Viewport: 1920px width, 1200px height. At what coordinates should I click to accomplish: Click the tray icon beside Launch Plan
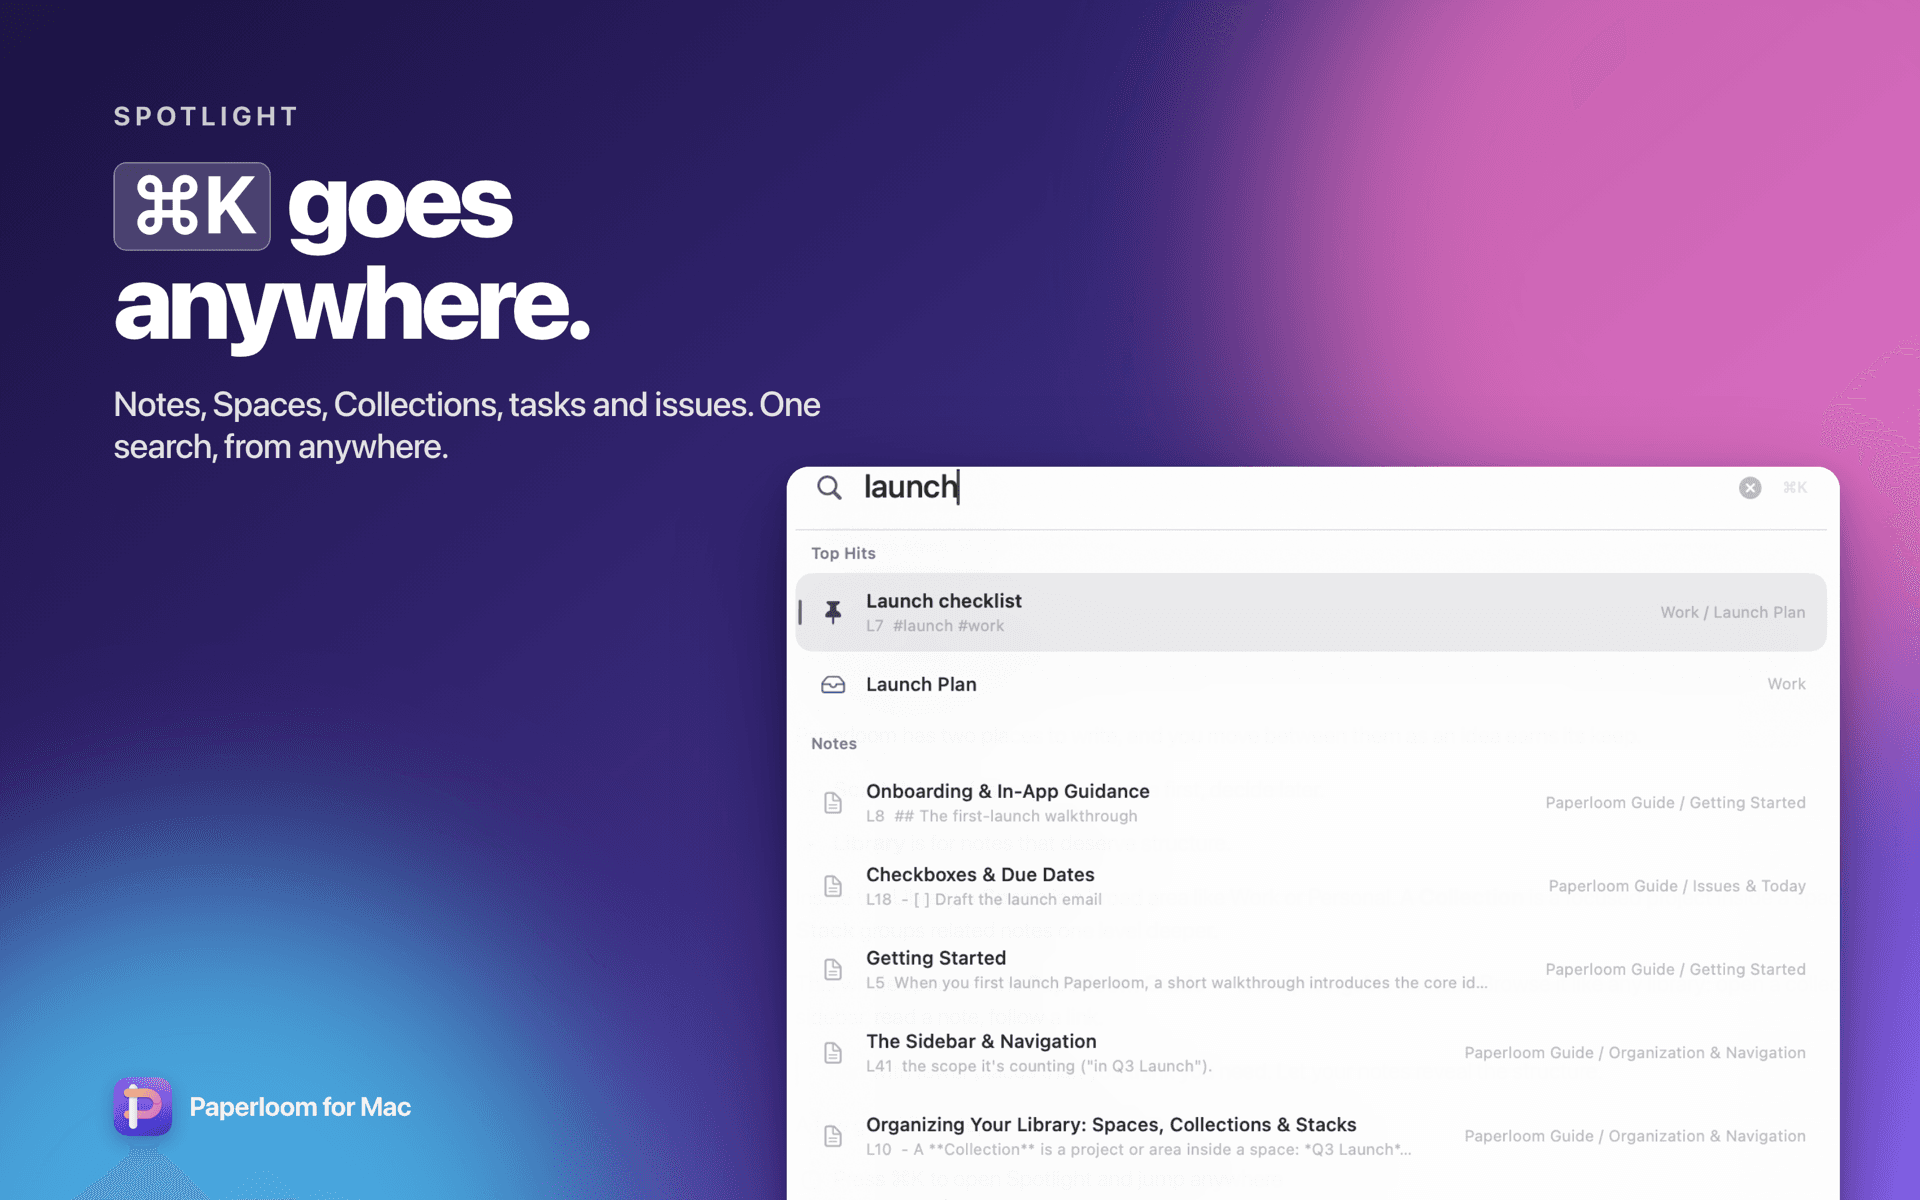coord(833,685)
